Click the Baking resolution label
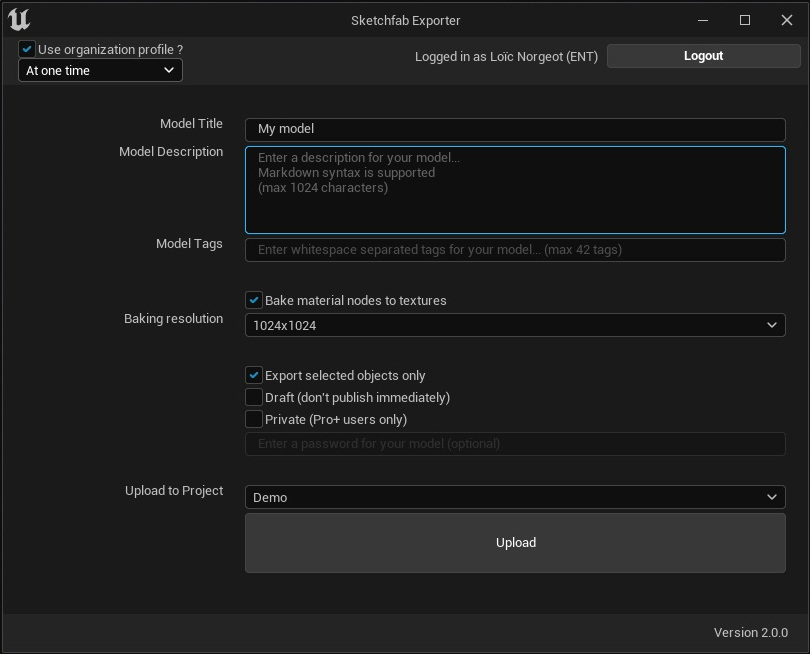Viewport: 810px width, 654px height. coord(174,319)
